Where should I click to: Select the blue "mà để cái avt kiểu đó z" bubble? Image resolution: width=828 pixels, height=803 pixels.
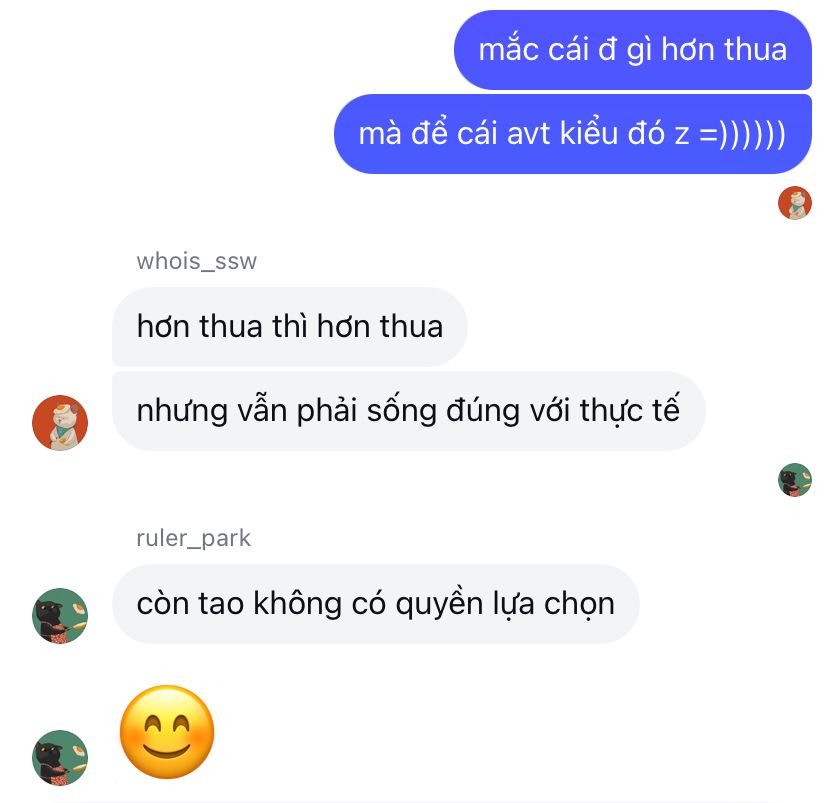click(573, 134)
